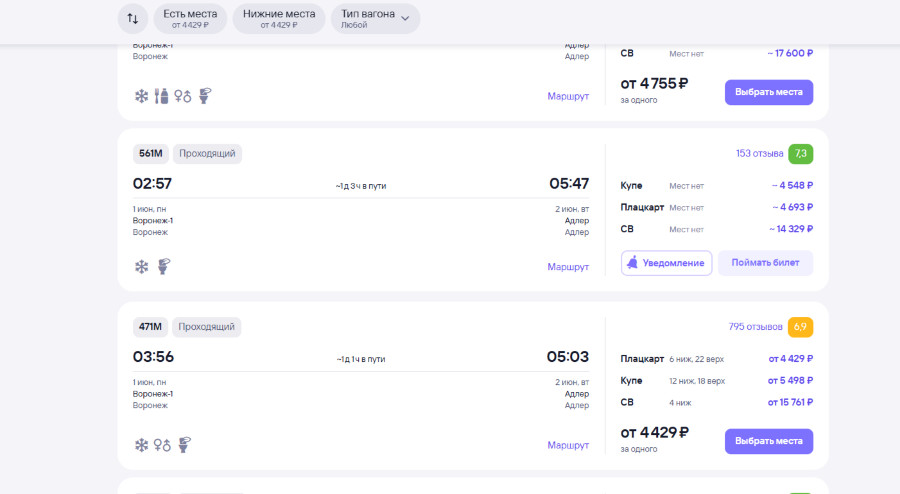Expand Маршрут link of train 471М

coord(568,445)
